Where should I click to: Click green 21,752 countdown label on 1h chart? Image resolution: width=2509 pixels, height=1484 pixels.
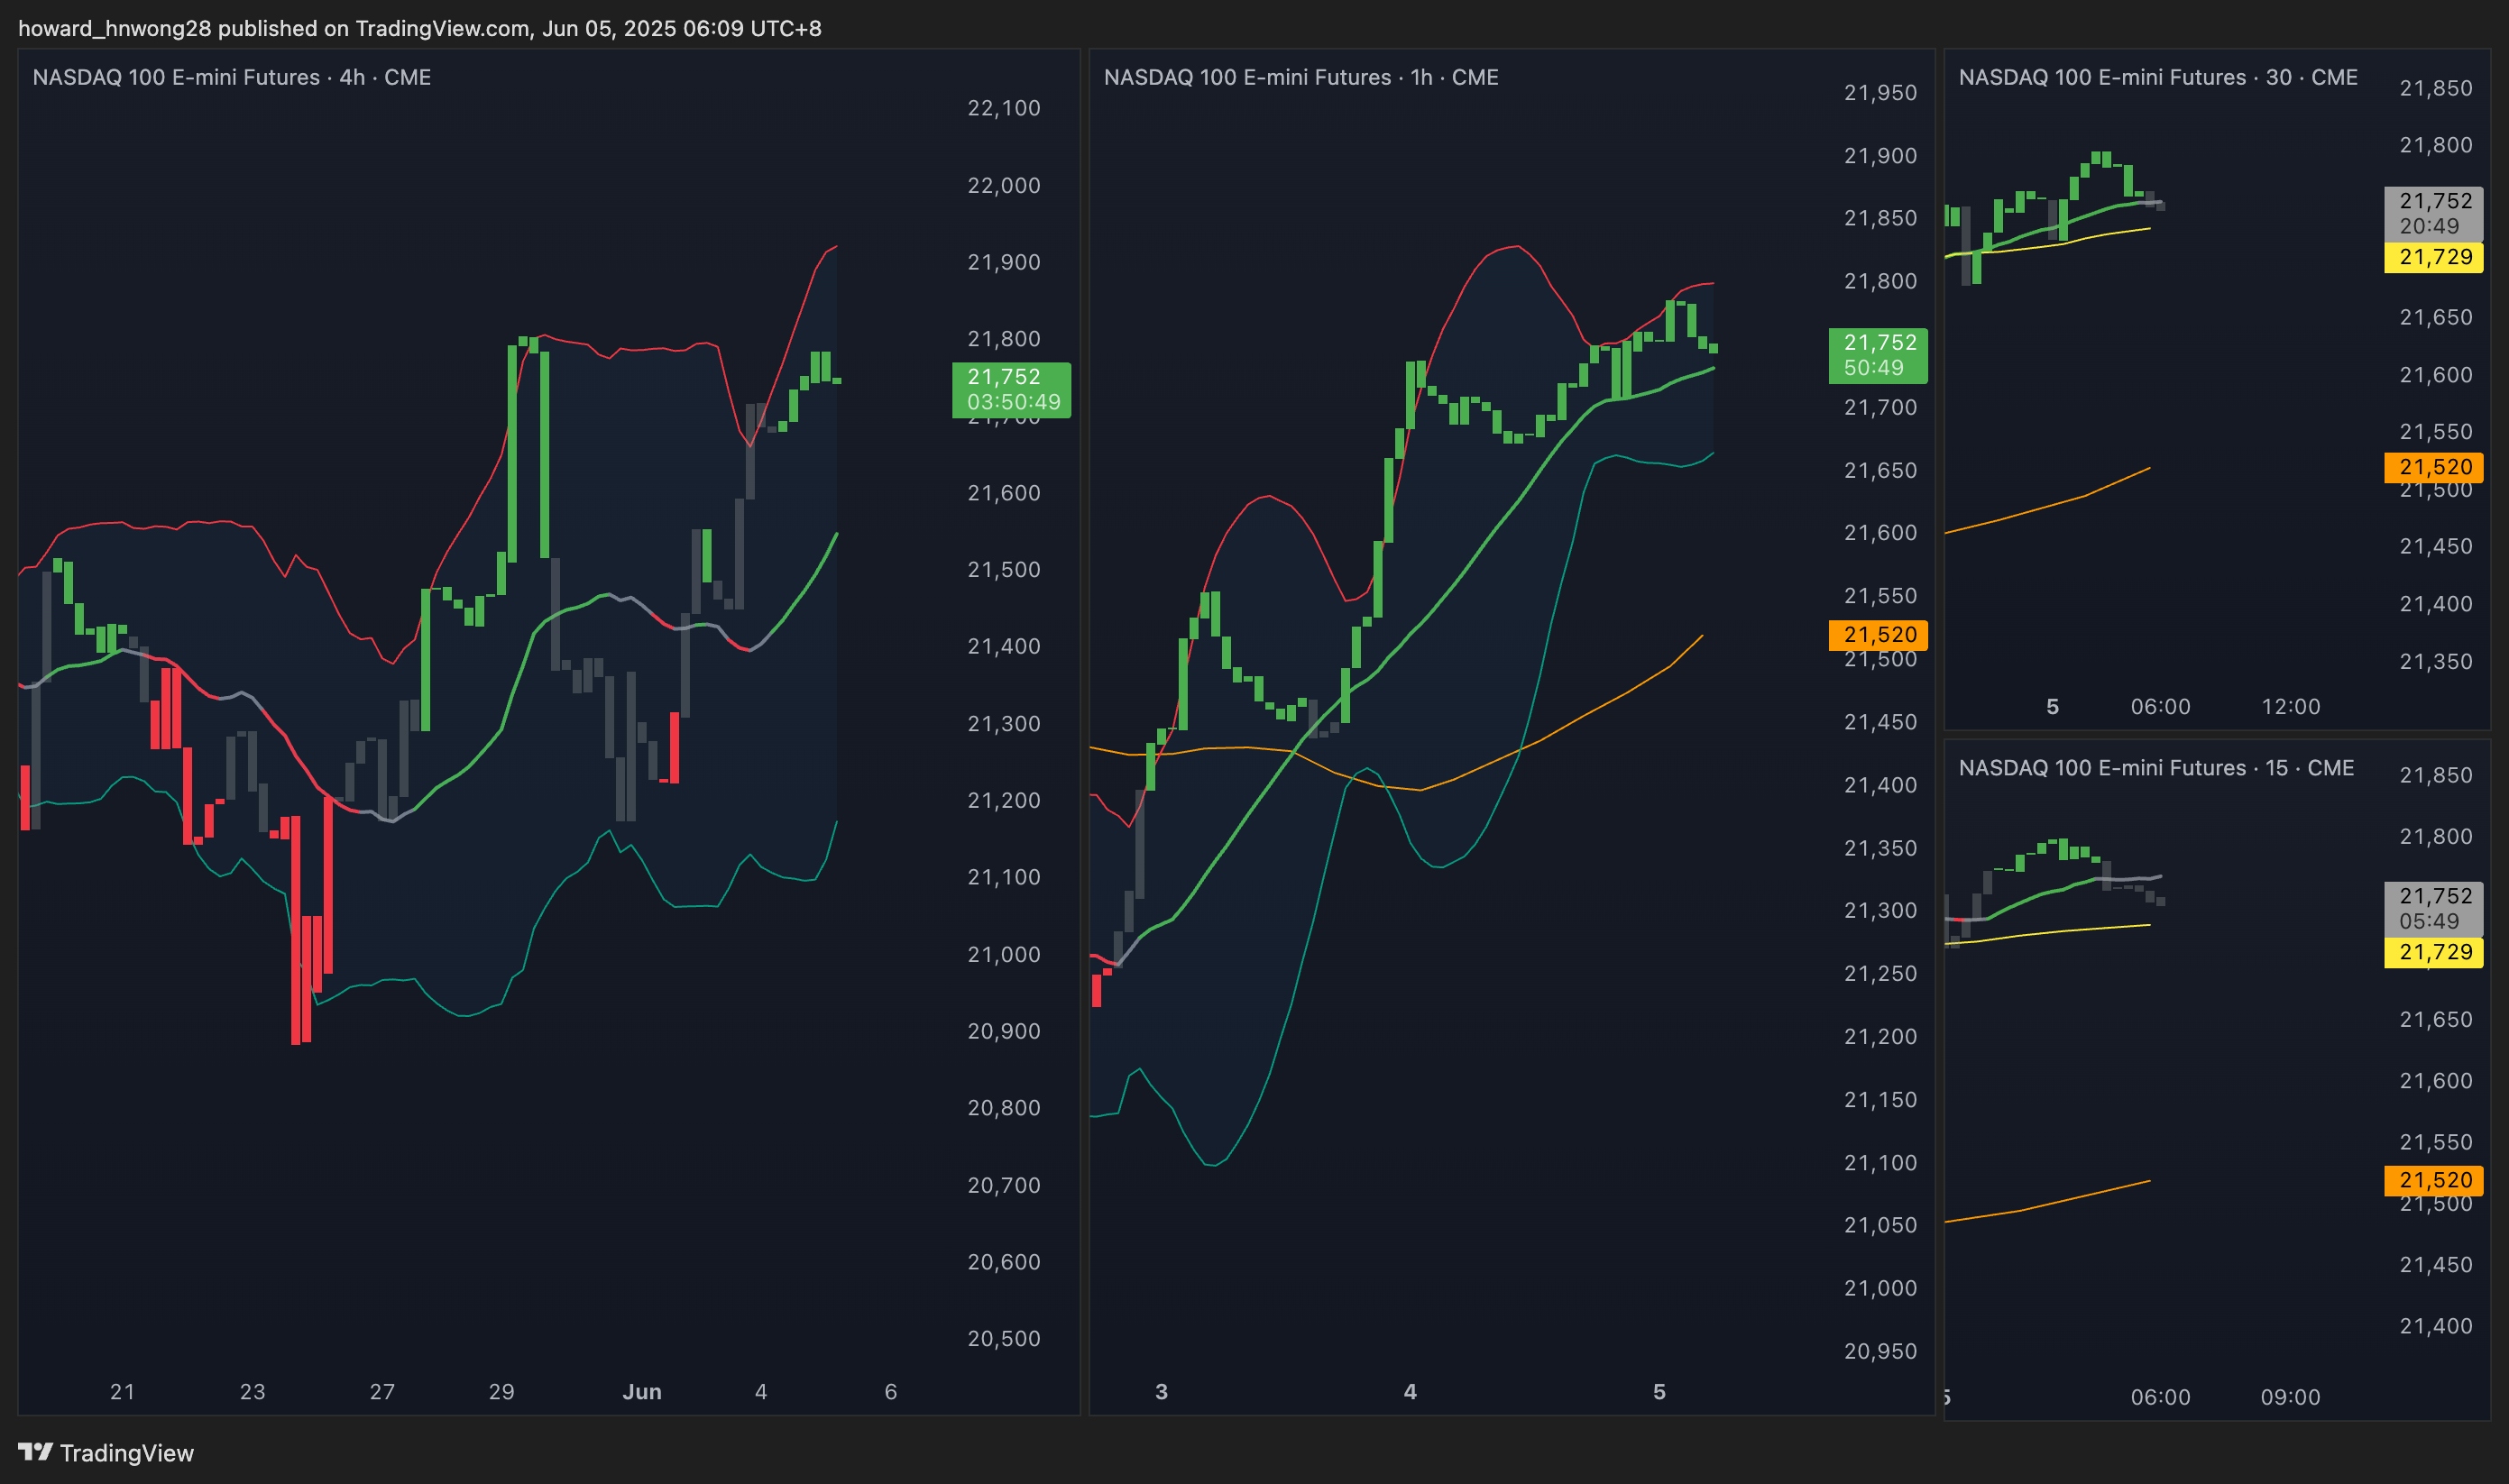1877,355
